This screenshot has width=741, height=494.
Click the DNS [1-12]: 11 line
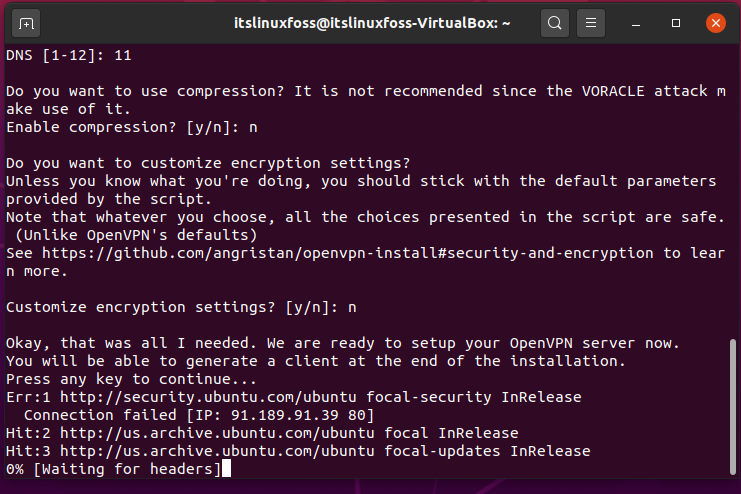coord(69,55)
